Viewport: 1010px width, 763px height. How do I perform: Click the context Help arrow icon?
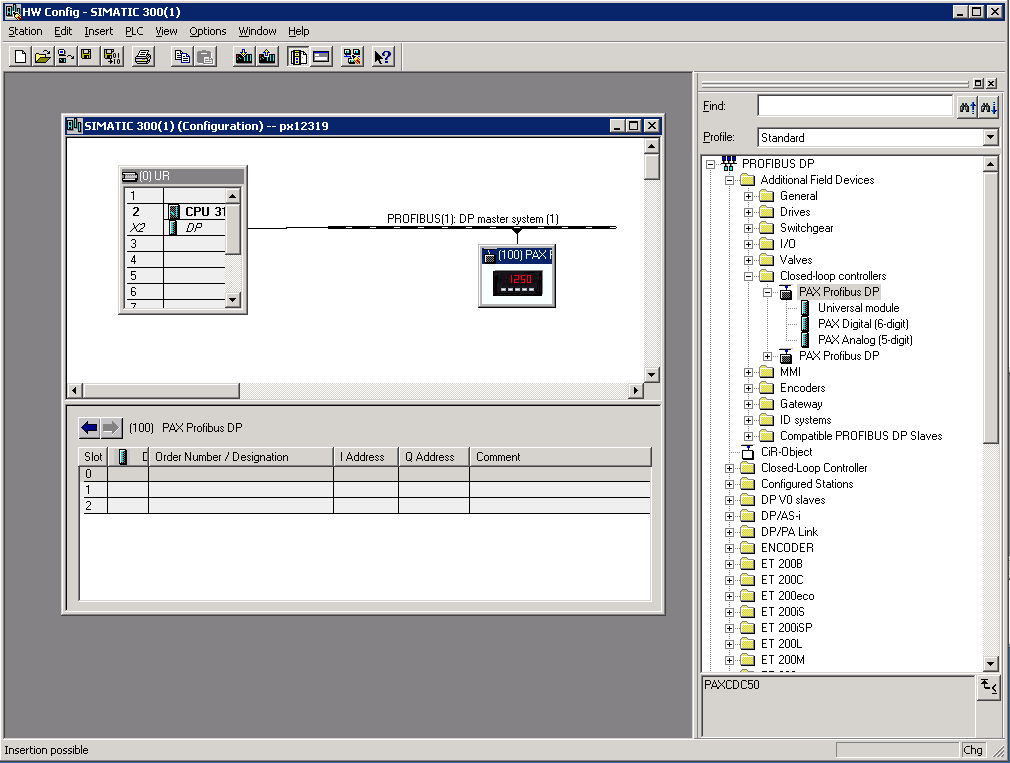pyautogui.click(x=383, y=57)
